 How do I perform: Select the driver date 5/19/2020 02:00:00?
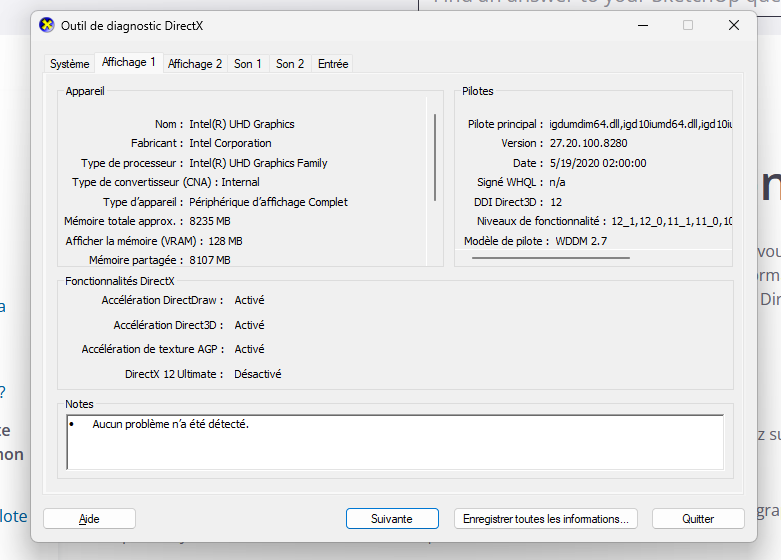[598, 163]
